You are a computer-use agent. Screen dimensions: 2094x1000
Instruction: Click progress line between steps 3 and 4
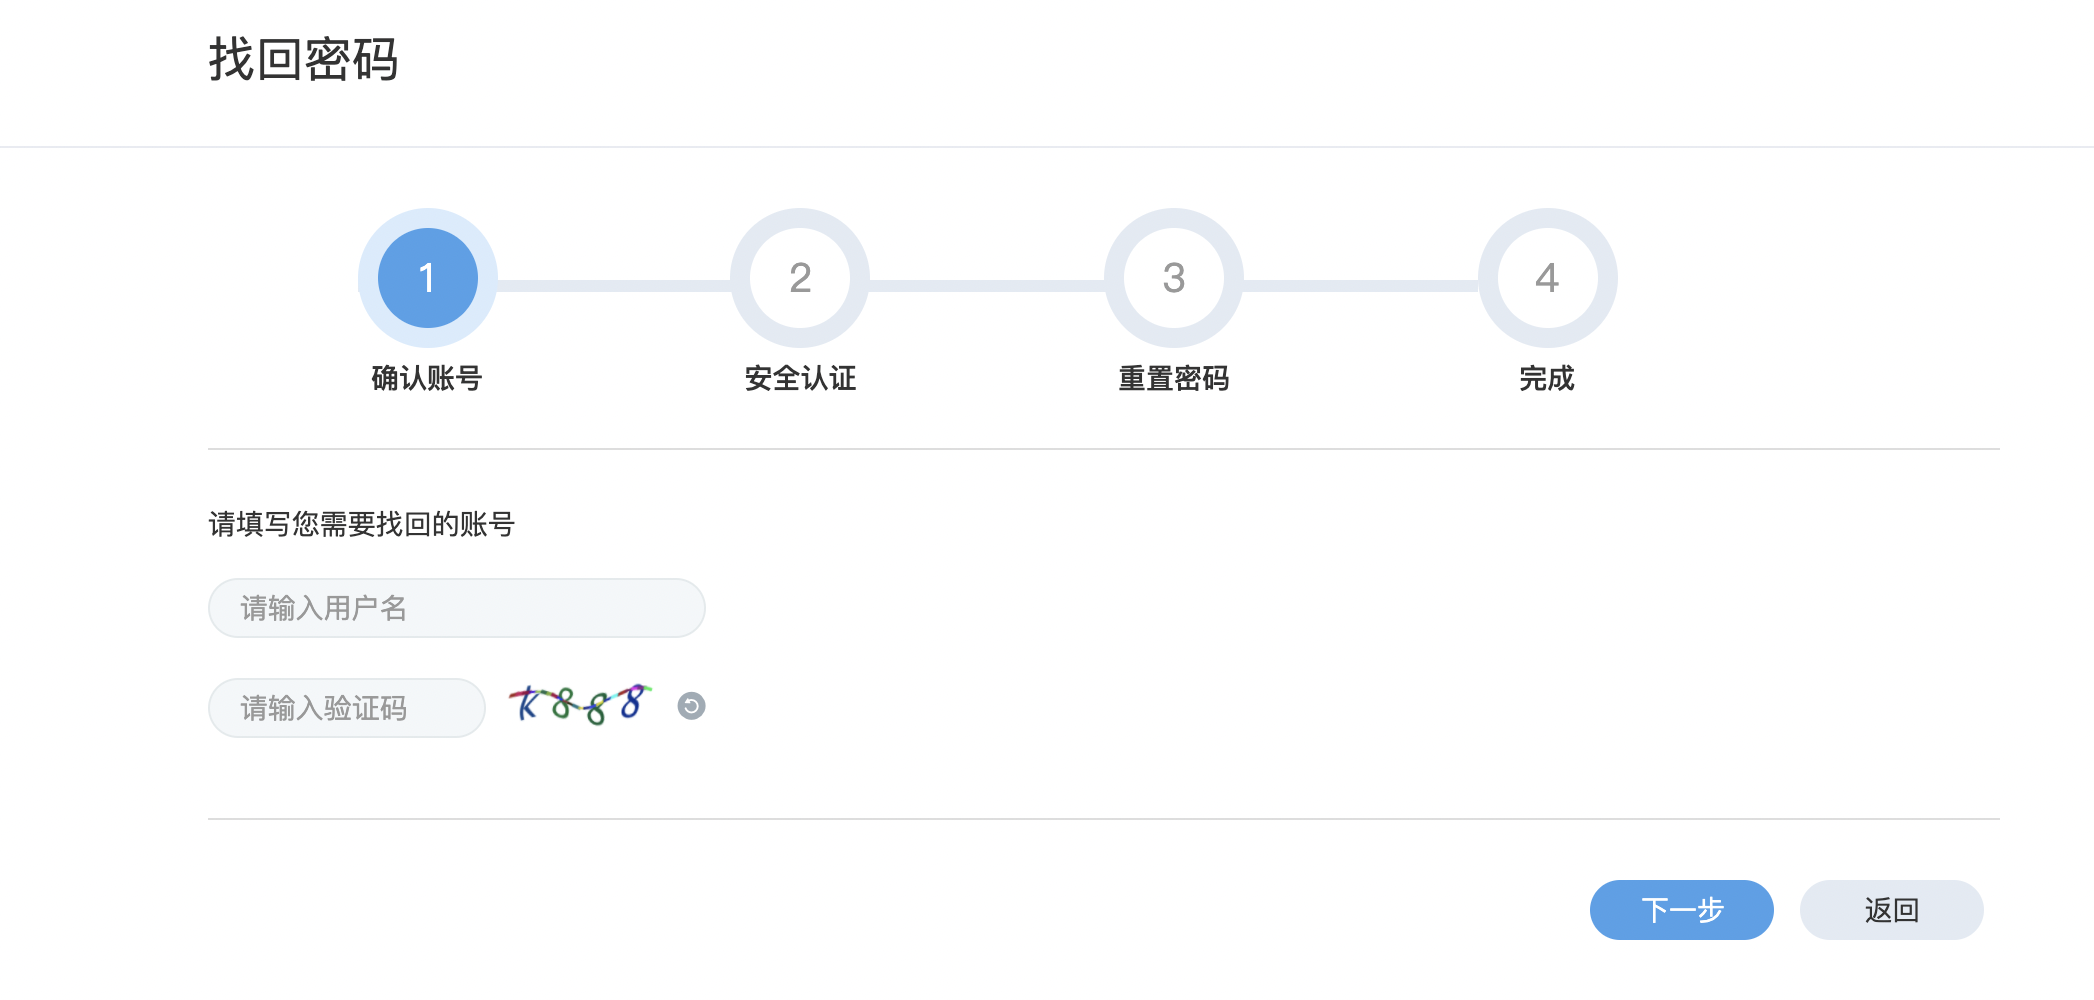(1360, 286)
